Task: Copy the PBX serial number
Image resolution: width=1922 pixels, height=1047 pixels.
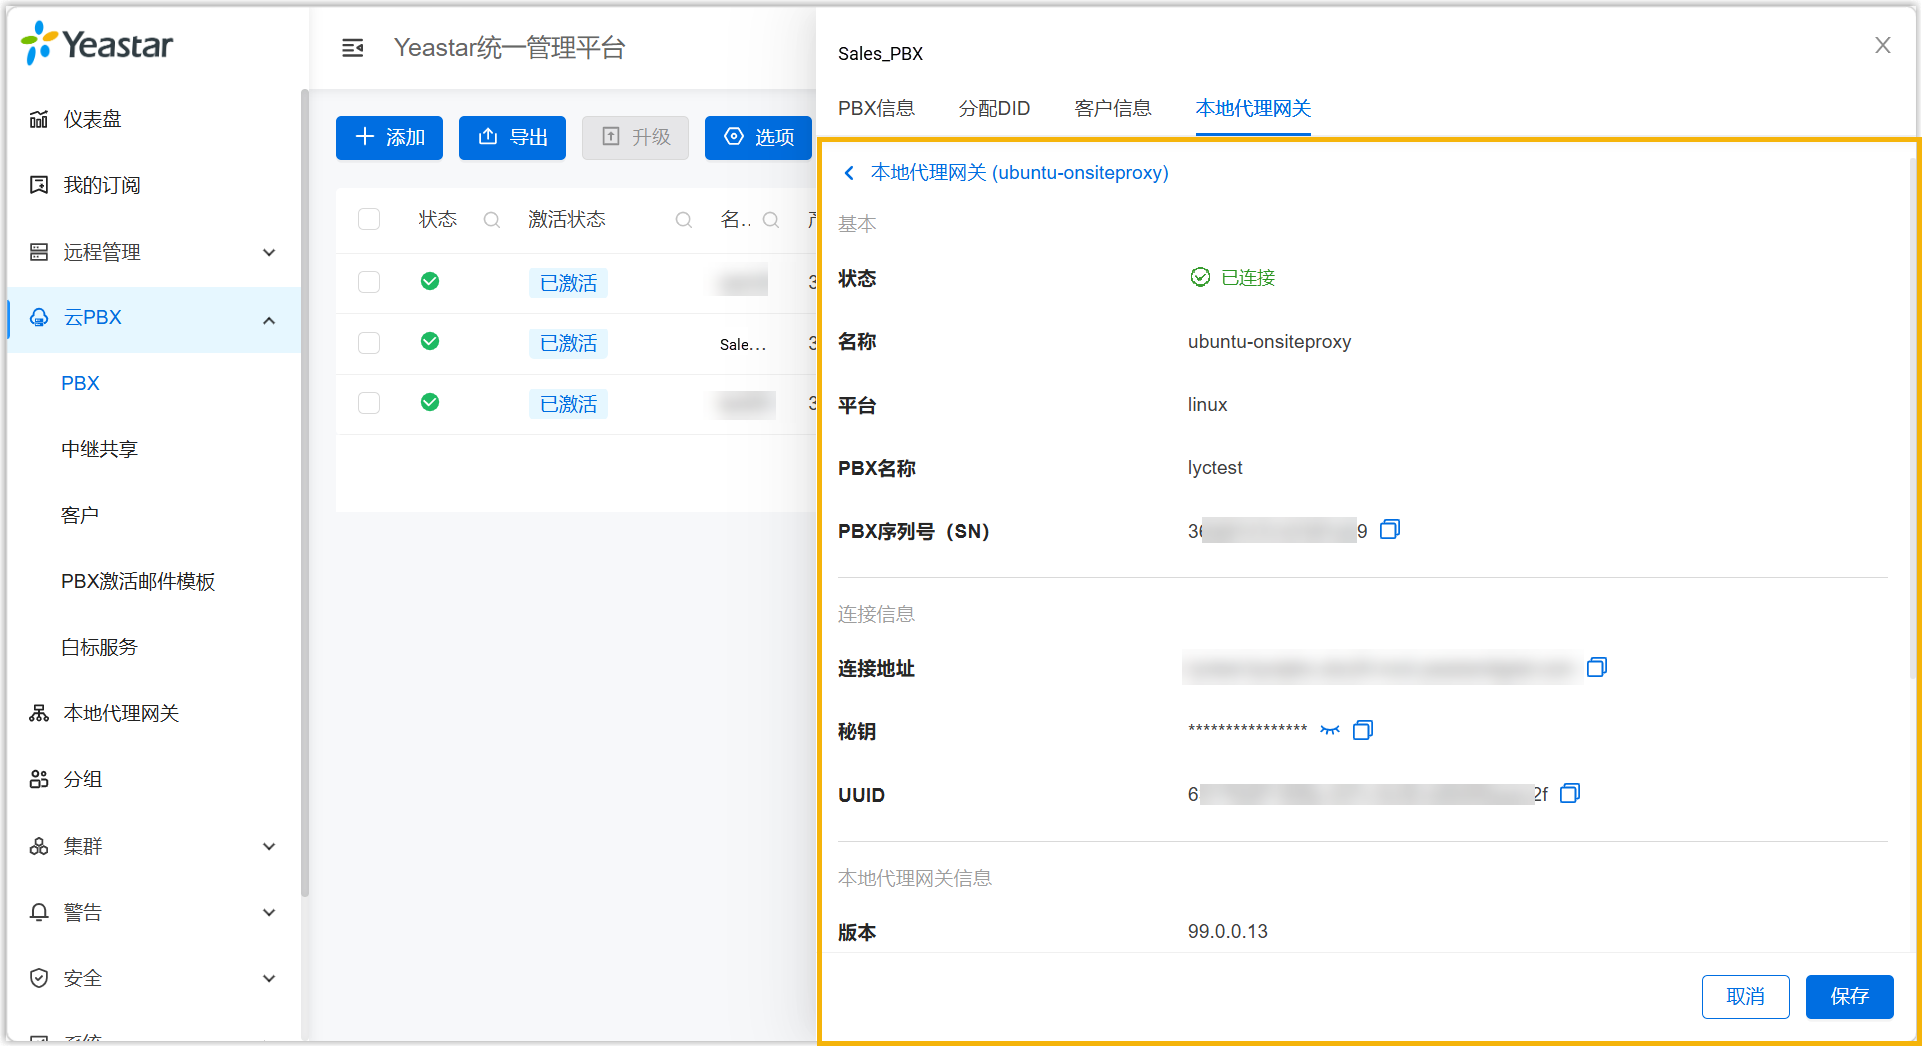Action: (x=1389, y=530)
